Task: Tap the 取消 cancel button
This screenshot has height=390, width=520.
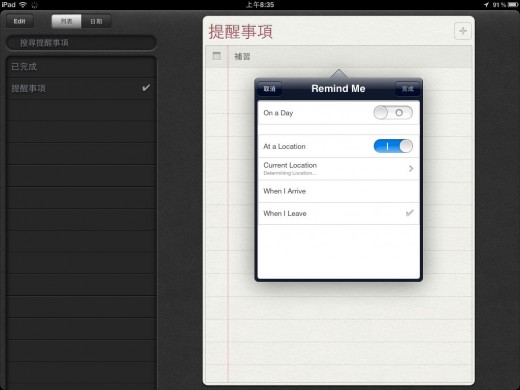Action: point(269,89)
